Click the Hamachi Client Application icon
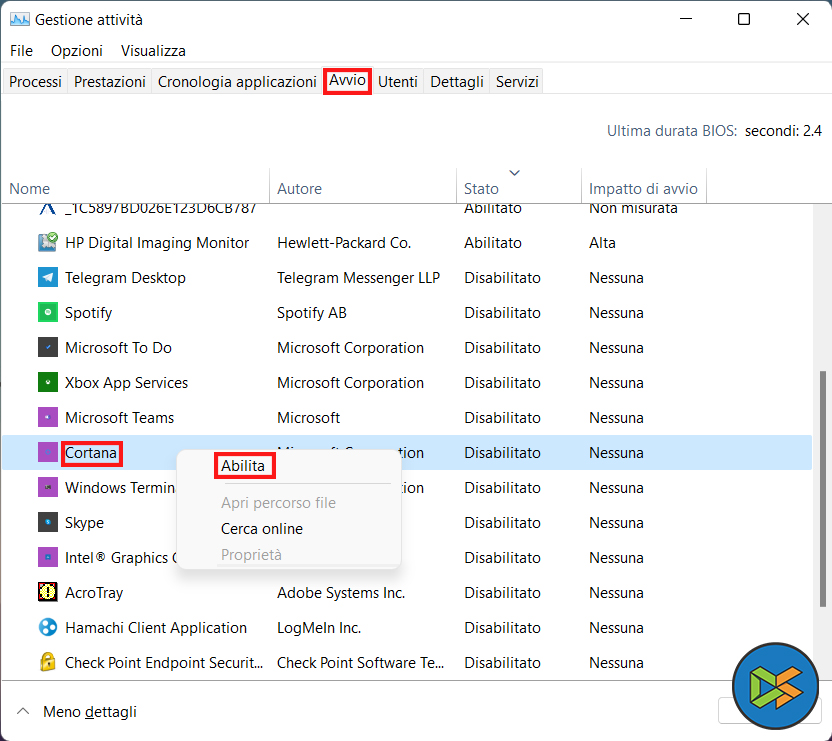The height and width of the screenshot is (741, 832). tap(47, 627)
